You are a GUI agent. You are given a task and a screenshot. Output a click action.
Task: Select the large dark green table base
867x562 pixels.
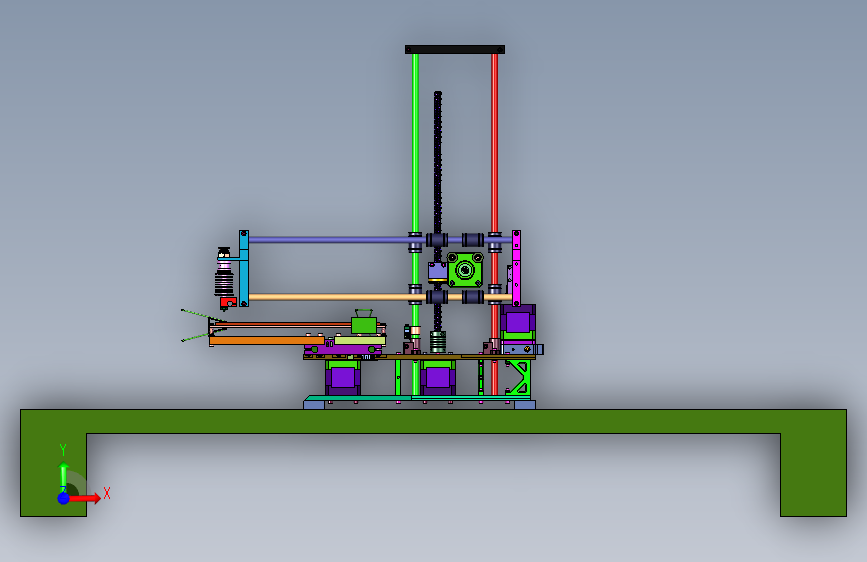click(x=434, y=422)
